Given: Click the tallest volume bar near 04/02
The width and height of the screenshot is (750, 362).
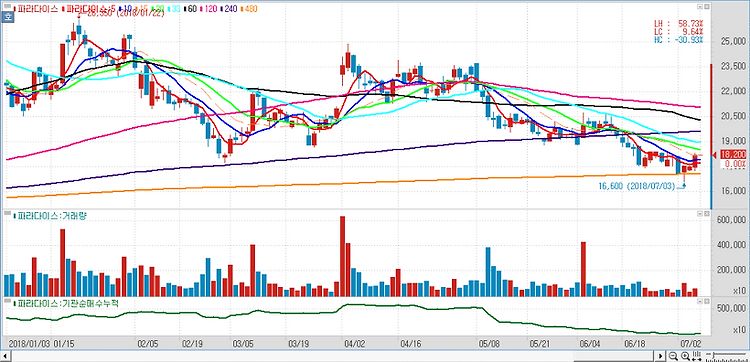Looking at the screenshot, I should [x=342, y=256].
